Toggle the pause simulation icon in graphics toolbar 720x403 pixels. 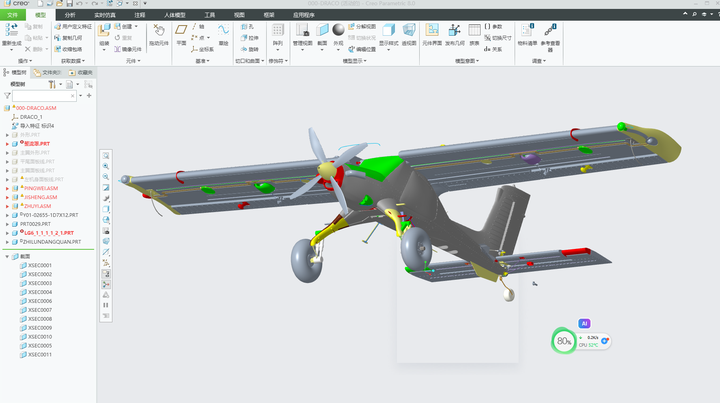[106, 305]
